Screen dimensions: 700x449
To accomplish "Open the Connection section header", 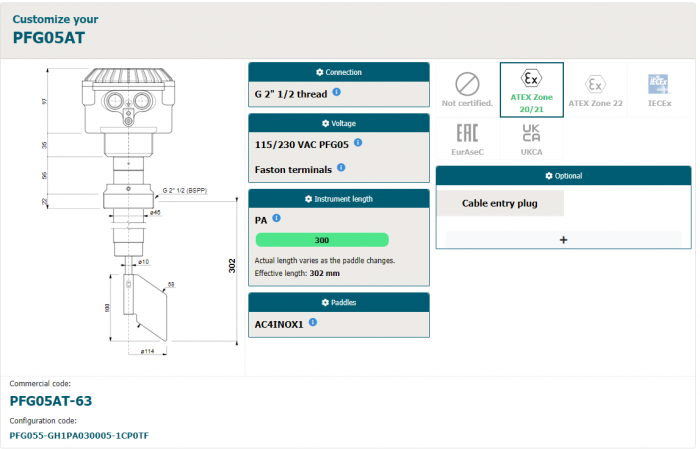I will (339, 72).
